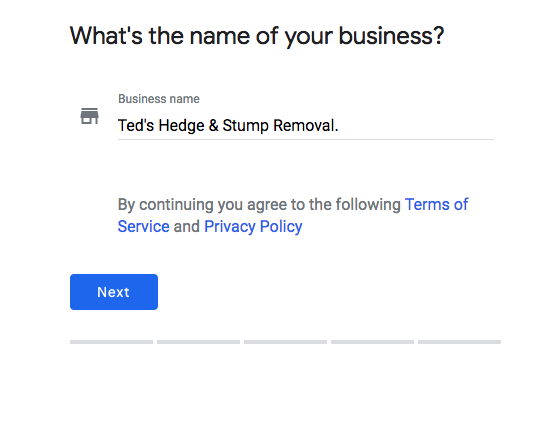Select the third progress step segment
The image size is (559, 422).
point(285,342)
